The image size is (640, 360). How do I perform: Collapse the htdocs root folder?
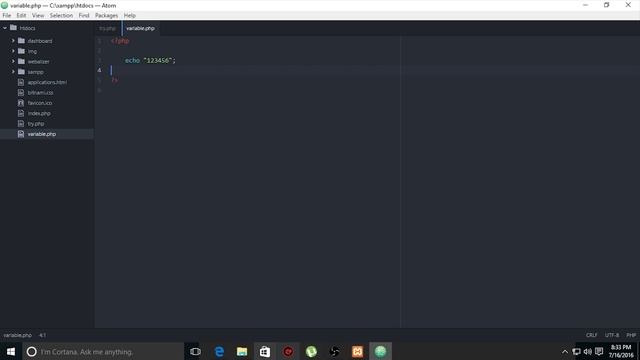[x=5, y=28]
